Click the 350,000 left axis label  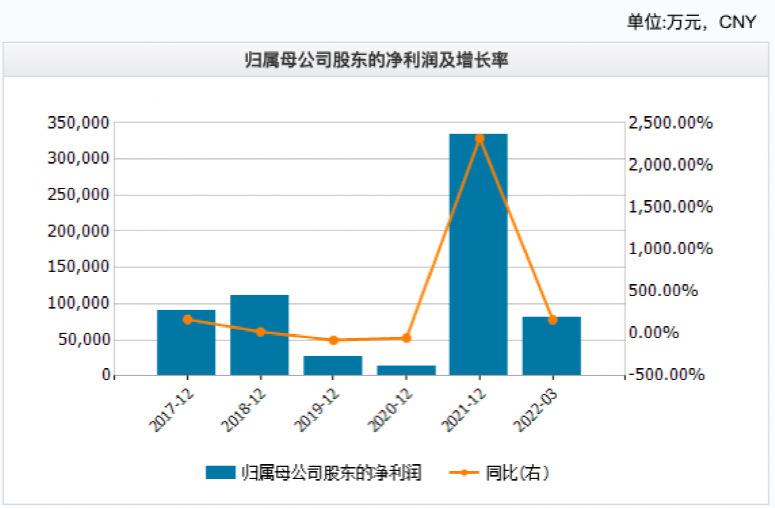[78, 123]
